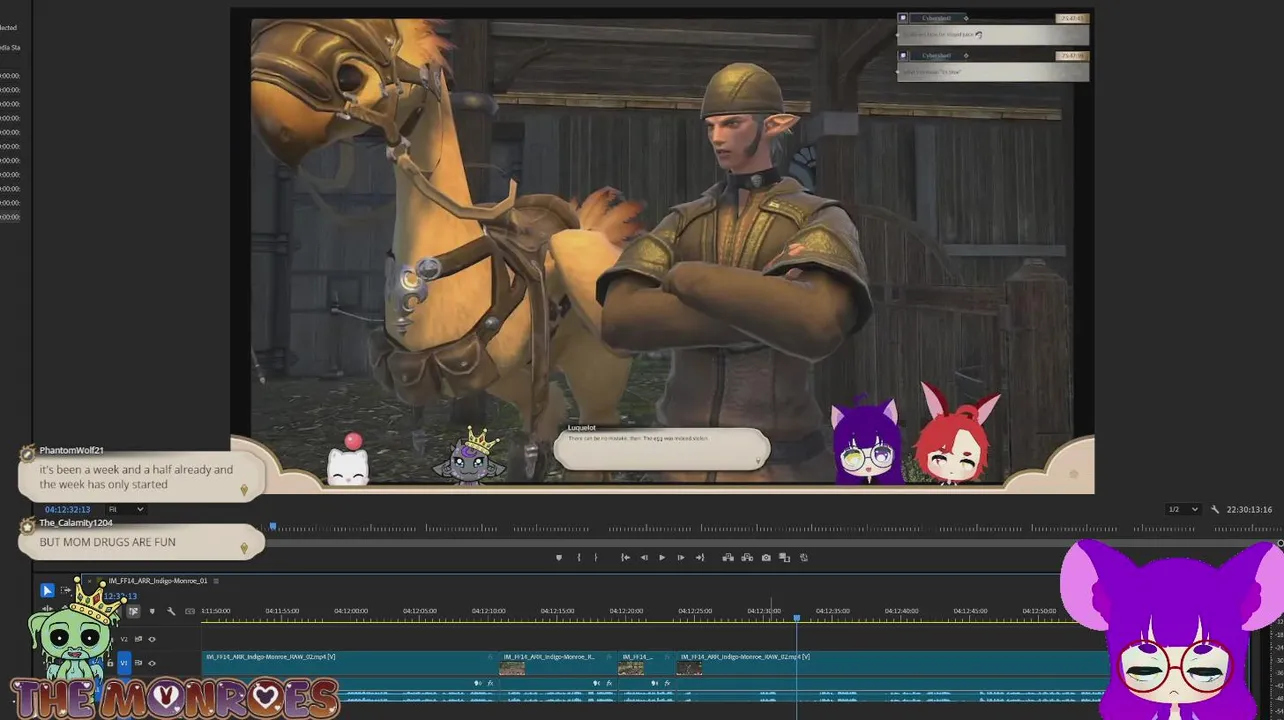
Task: Click the Mark In button
Action: pos(579,558)
